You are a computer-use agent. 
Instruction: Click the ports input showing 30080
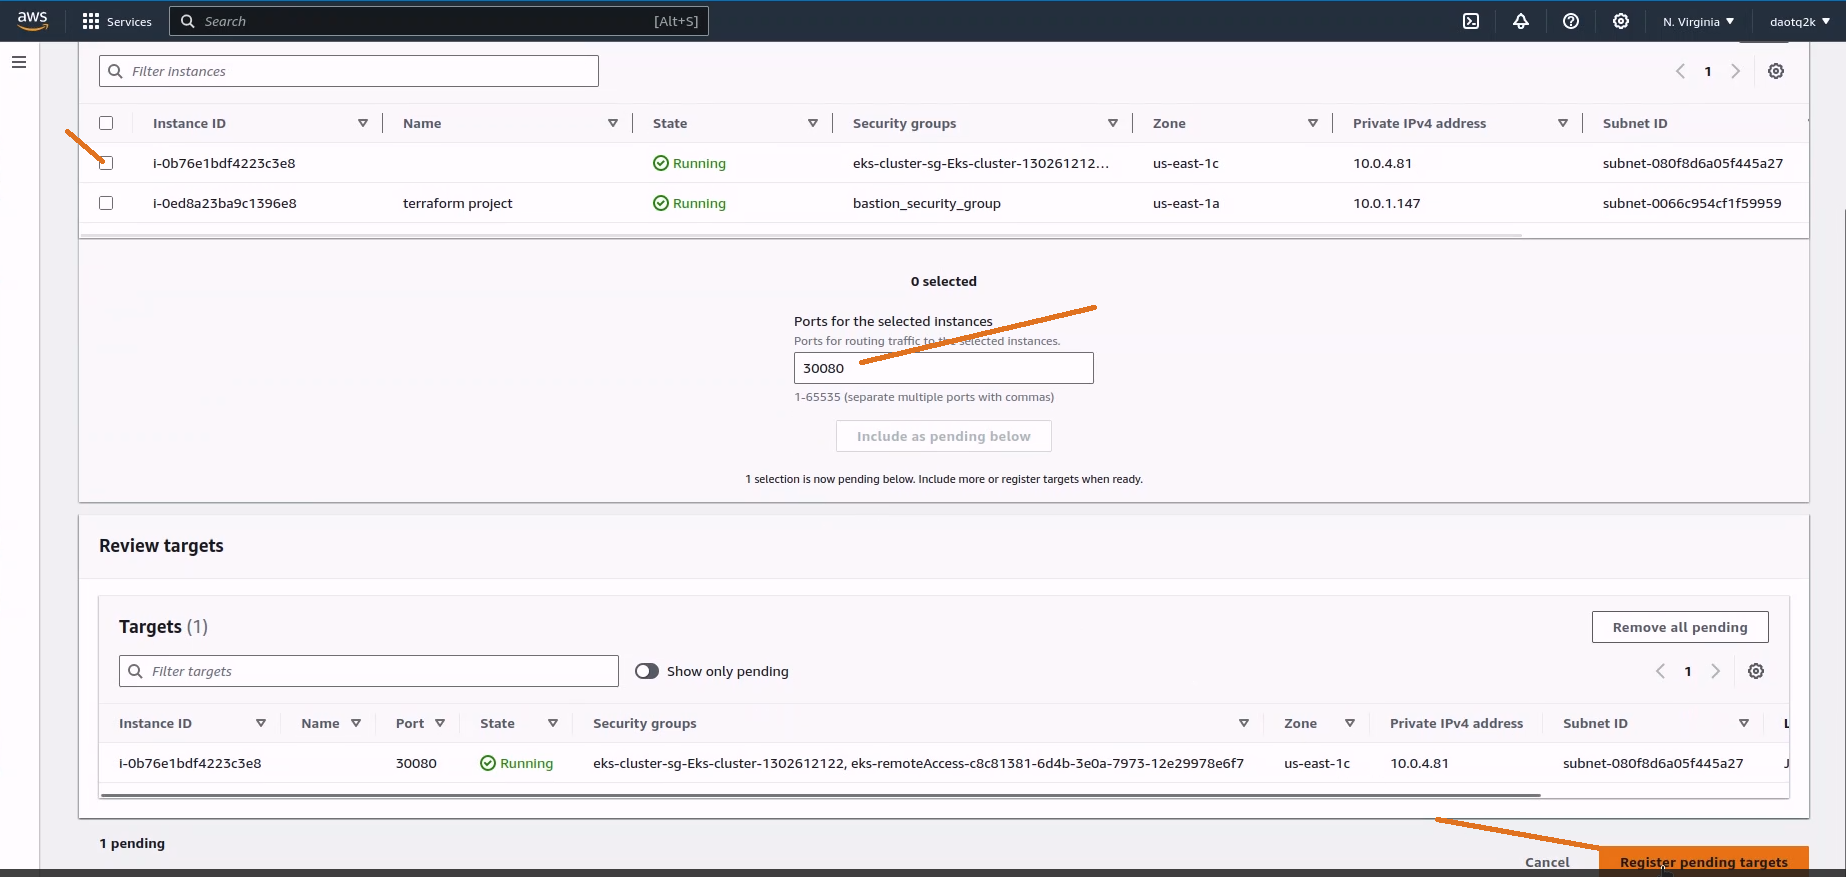[x=944, y=368]
